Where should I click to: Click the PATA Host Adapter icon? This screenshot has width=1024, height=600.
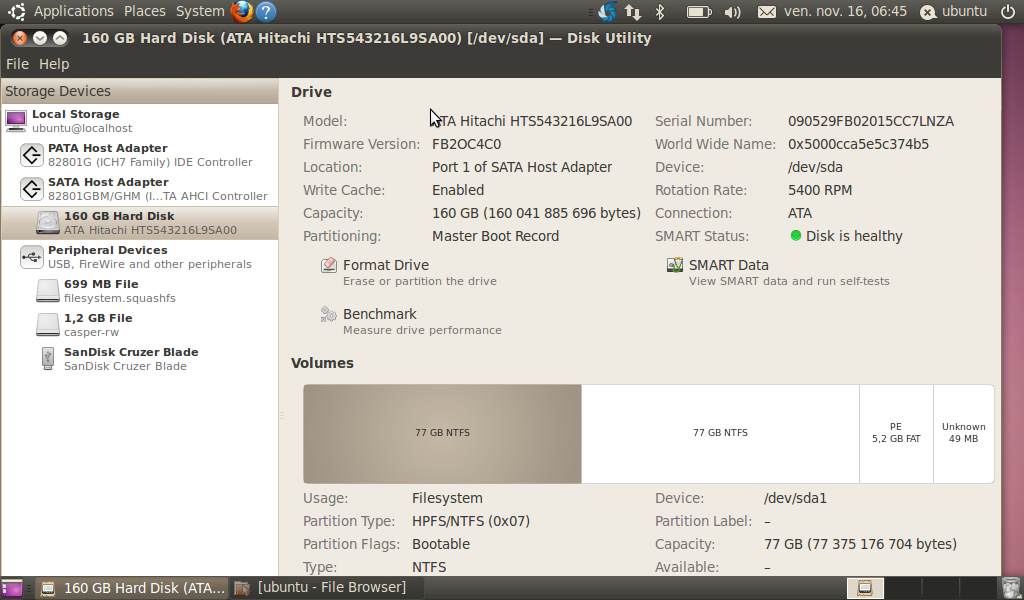pos(31,155)
